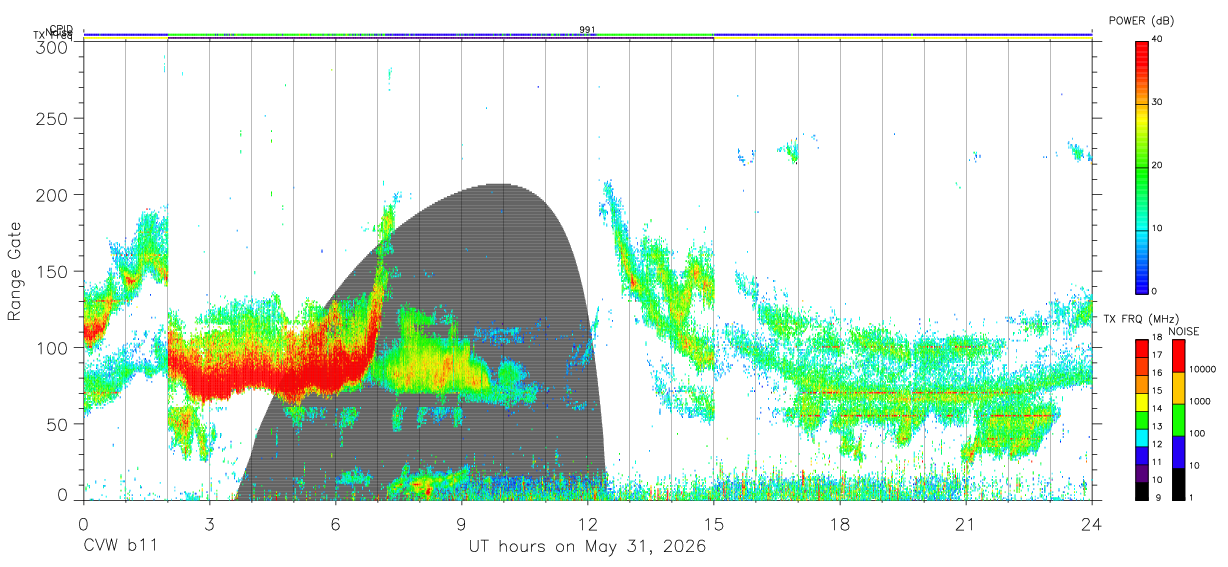The image size is (1228, 567).
Task: Select the 24 tick on UT hours axis
Action: point(1092,523)
